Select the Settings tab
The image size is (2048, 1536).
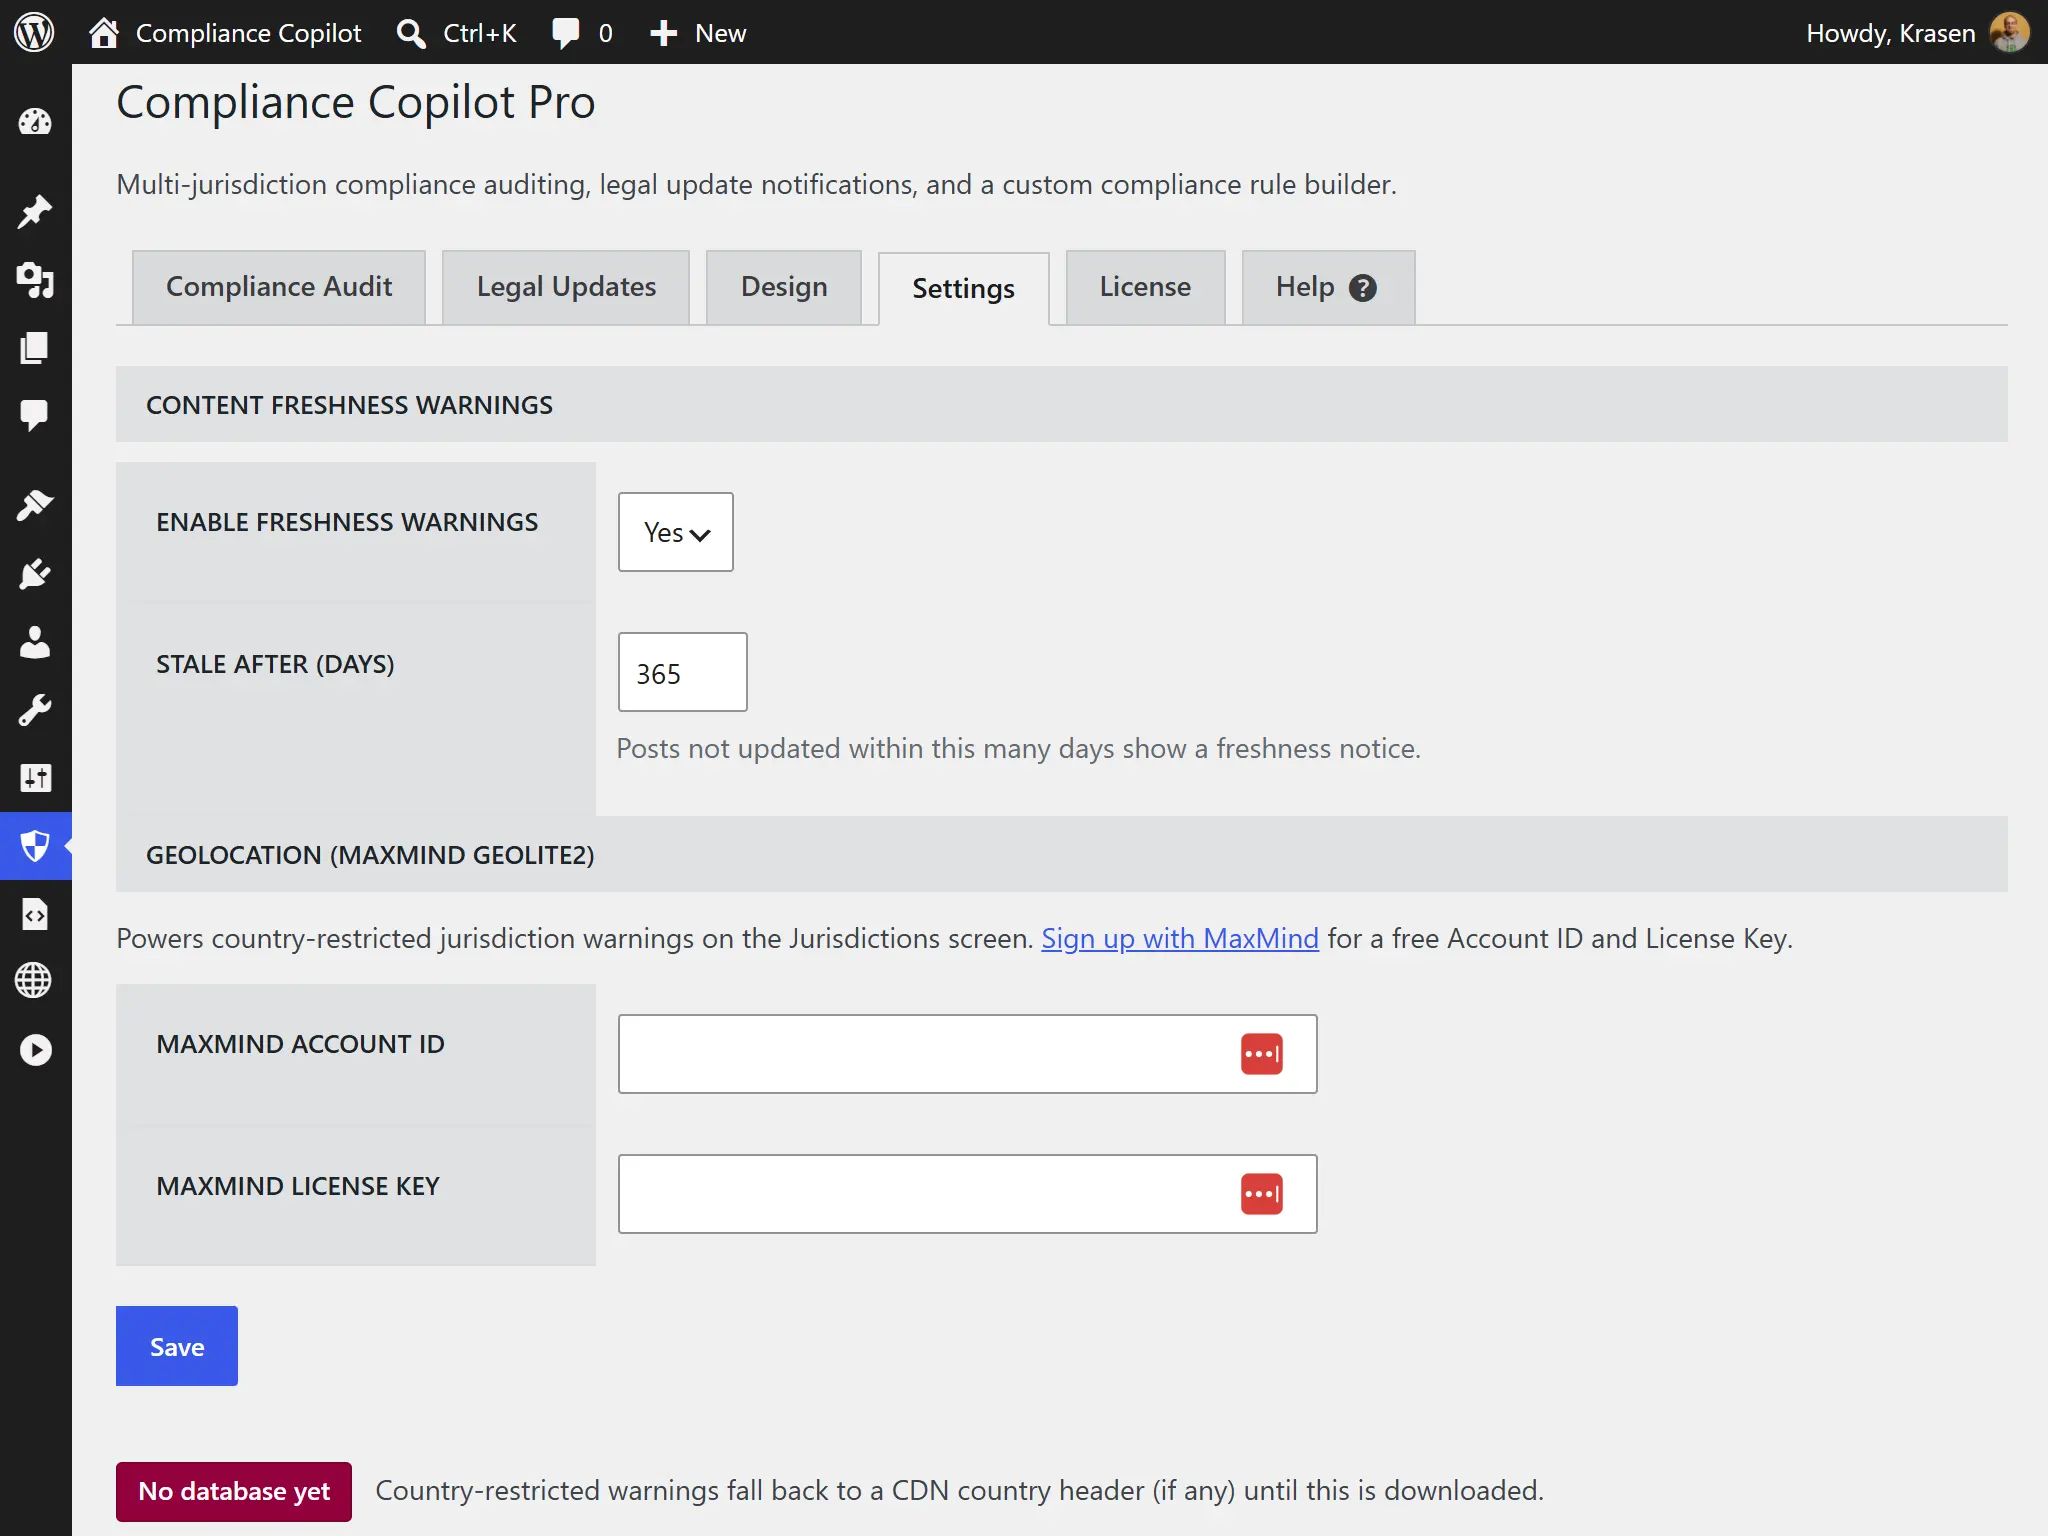pos(964,289)
